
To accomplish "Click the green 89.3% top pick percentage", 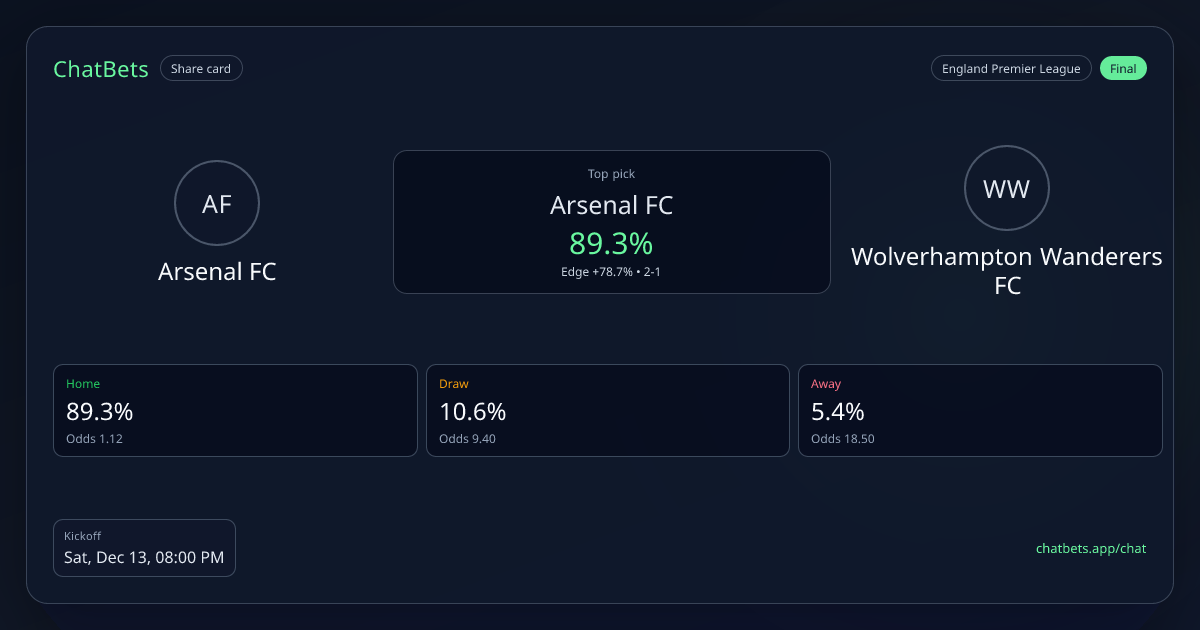I will click(611, 243).
